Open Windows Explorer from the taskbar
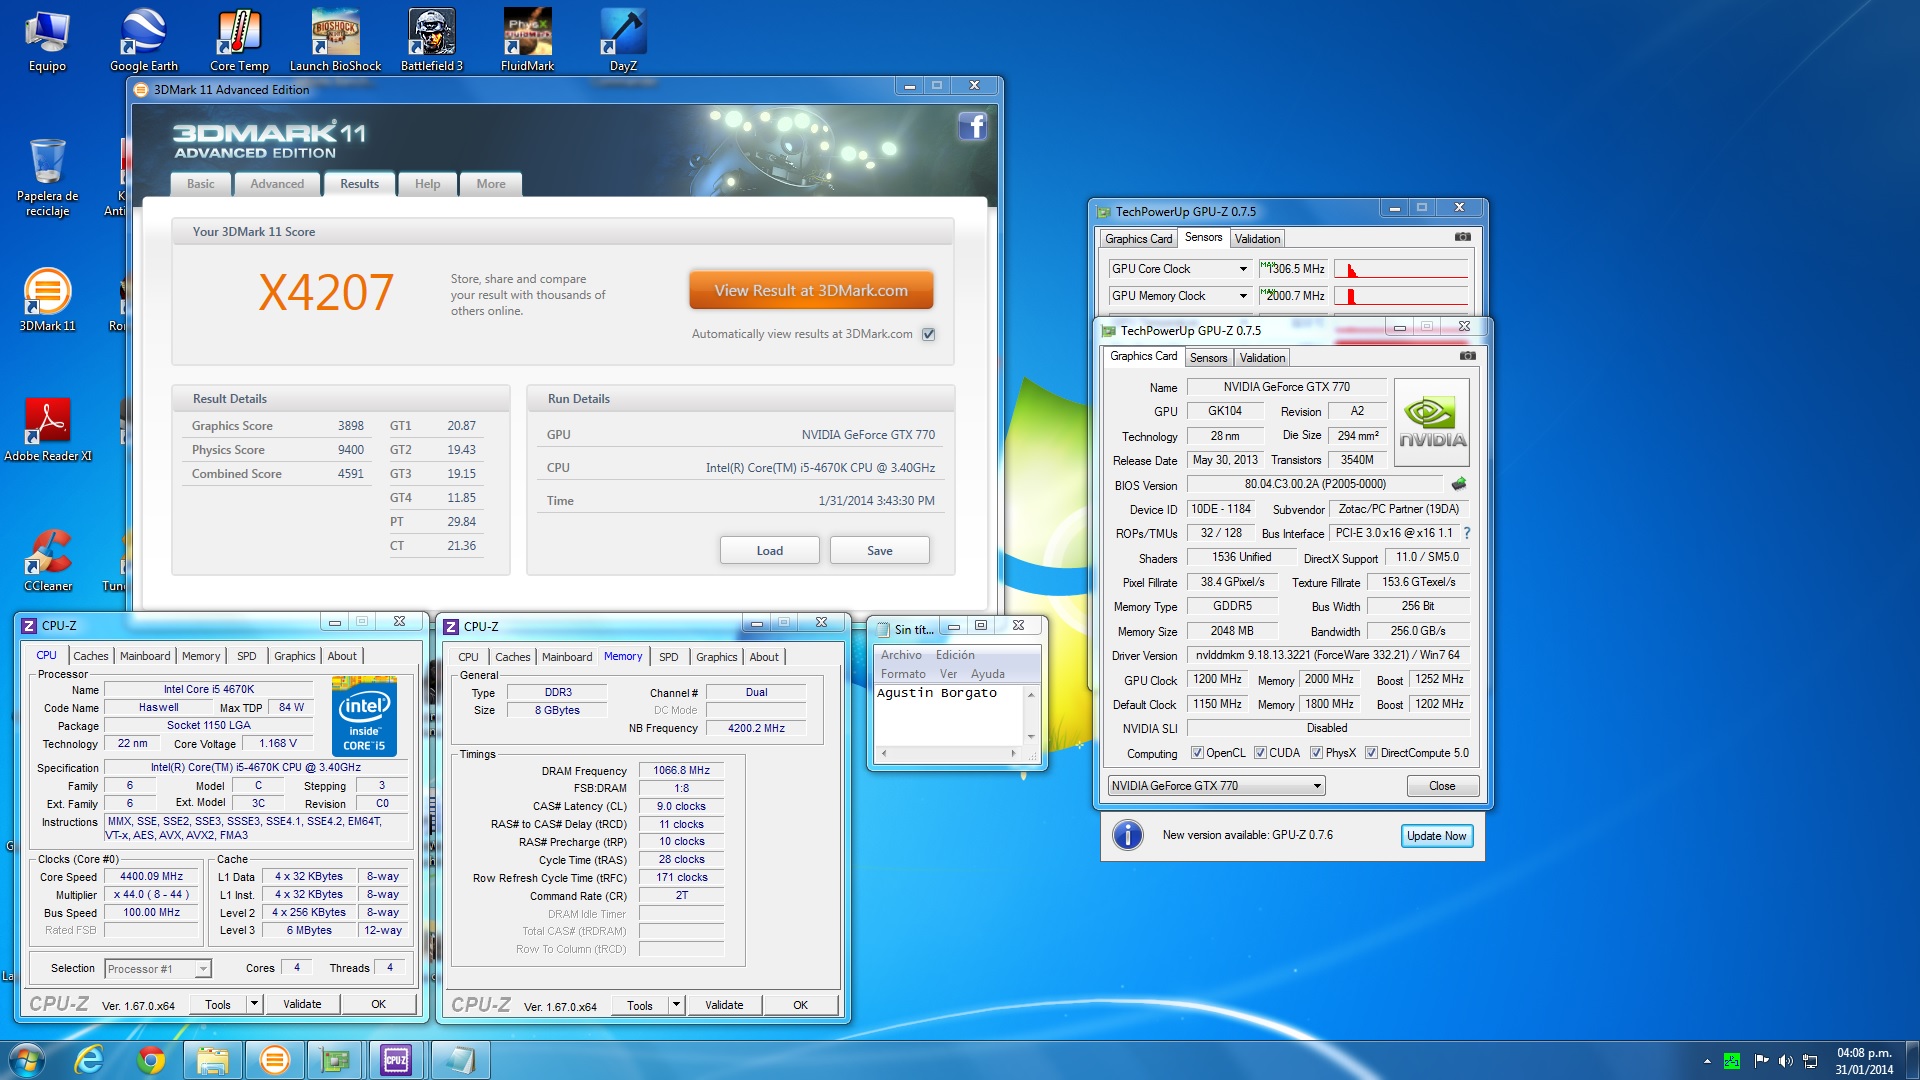Image resolution: width=1920 pixels, height=1080 pixels. point(212,1060)
